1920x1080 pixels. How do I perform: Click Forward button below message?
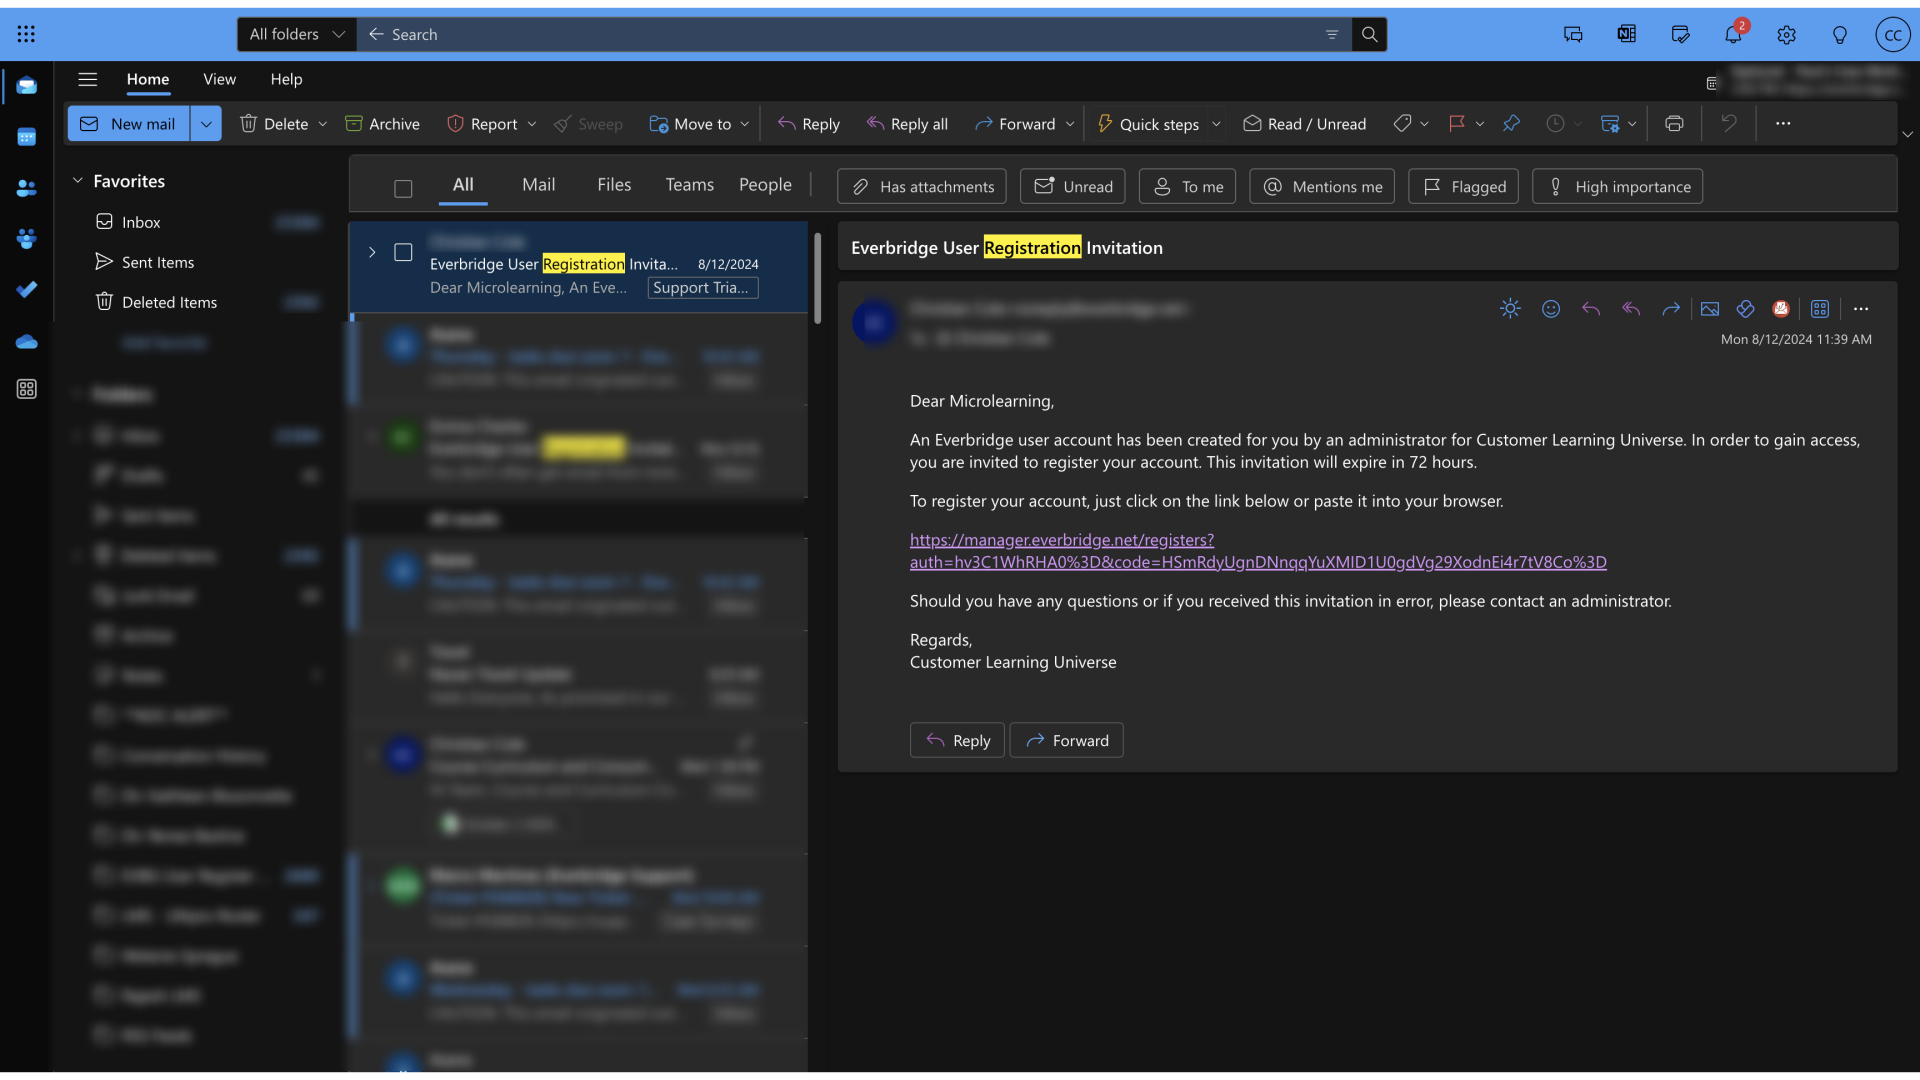(1067, 740)
